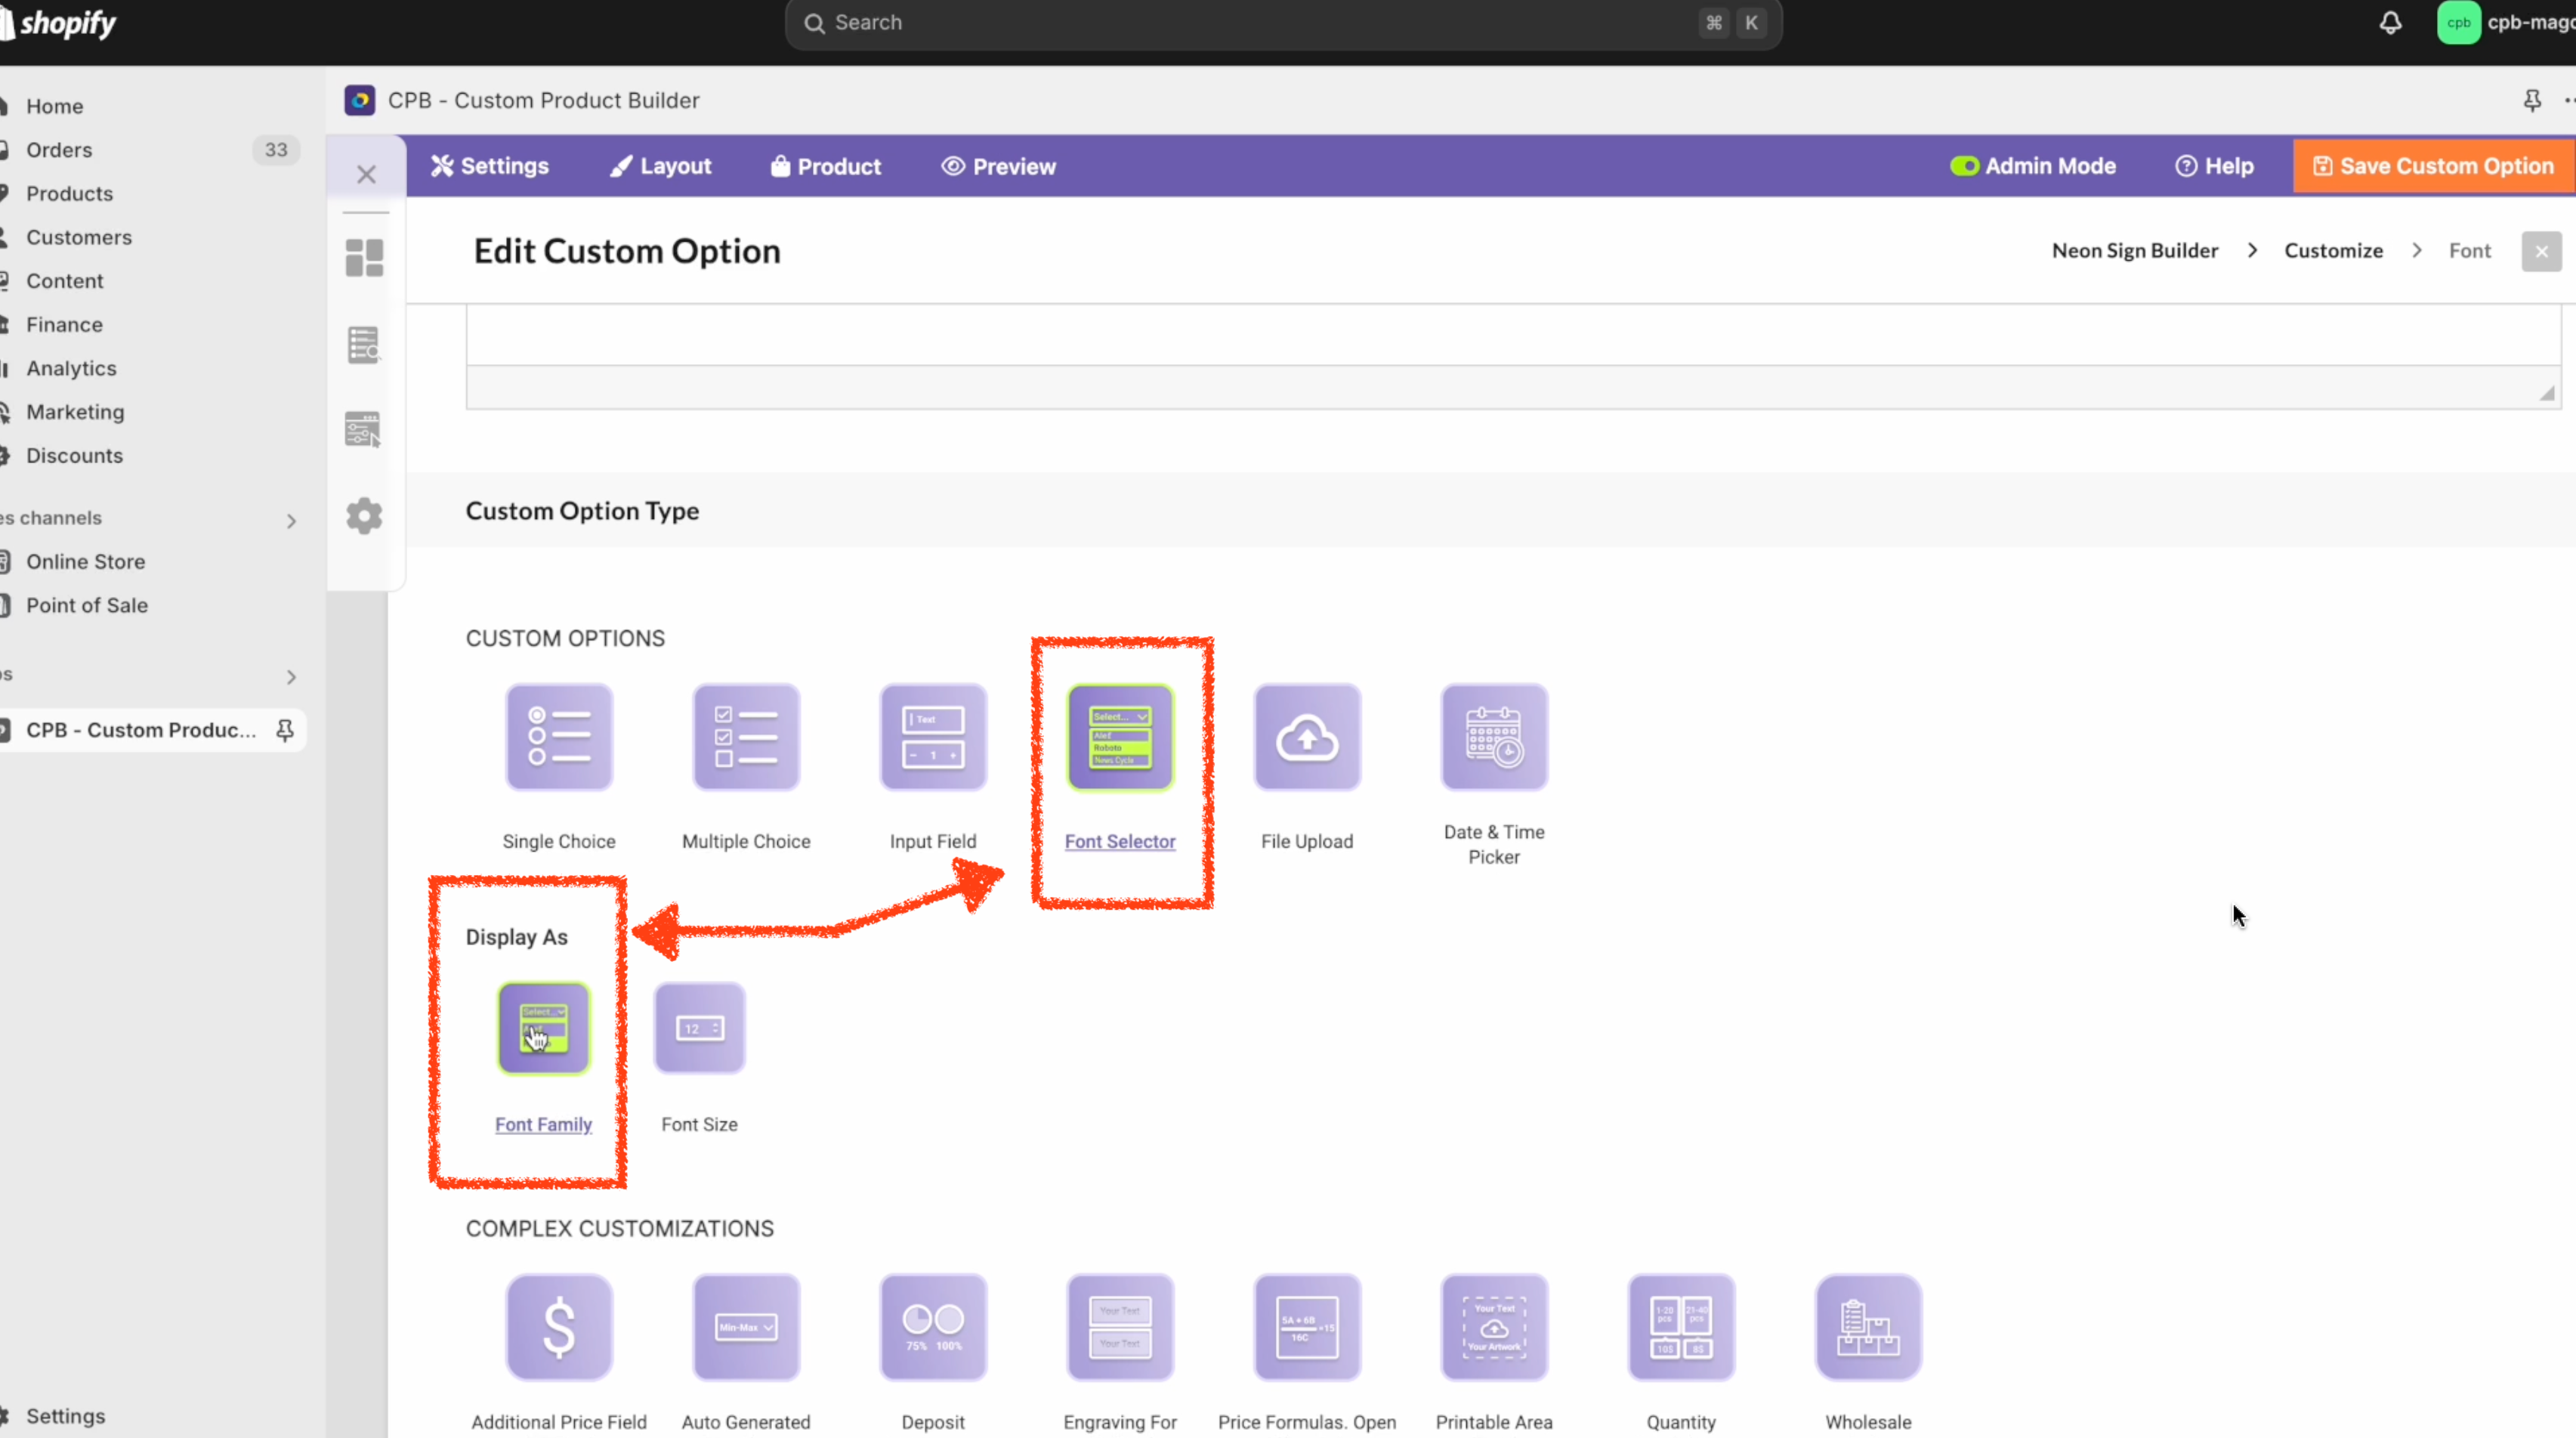
Task: Open the cpb store account menu
Action: click(2506, 23)
